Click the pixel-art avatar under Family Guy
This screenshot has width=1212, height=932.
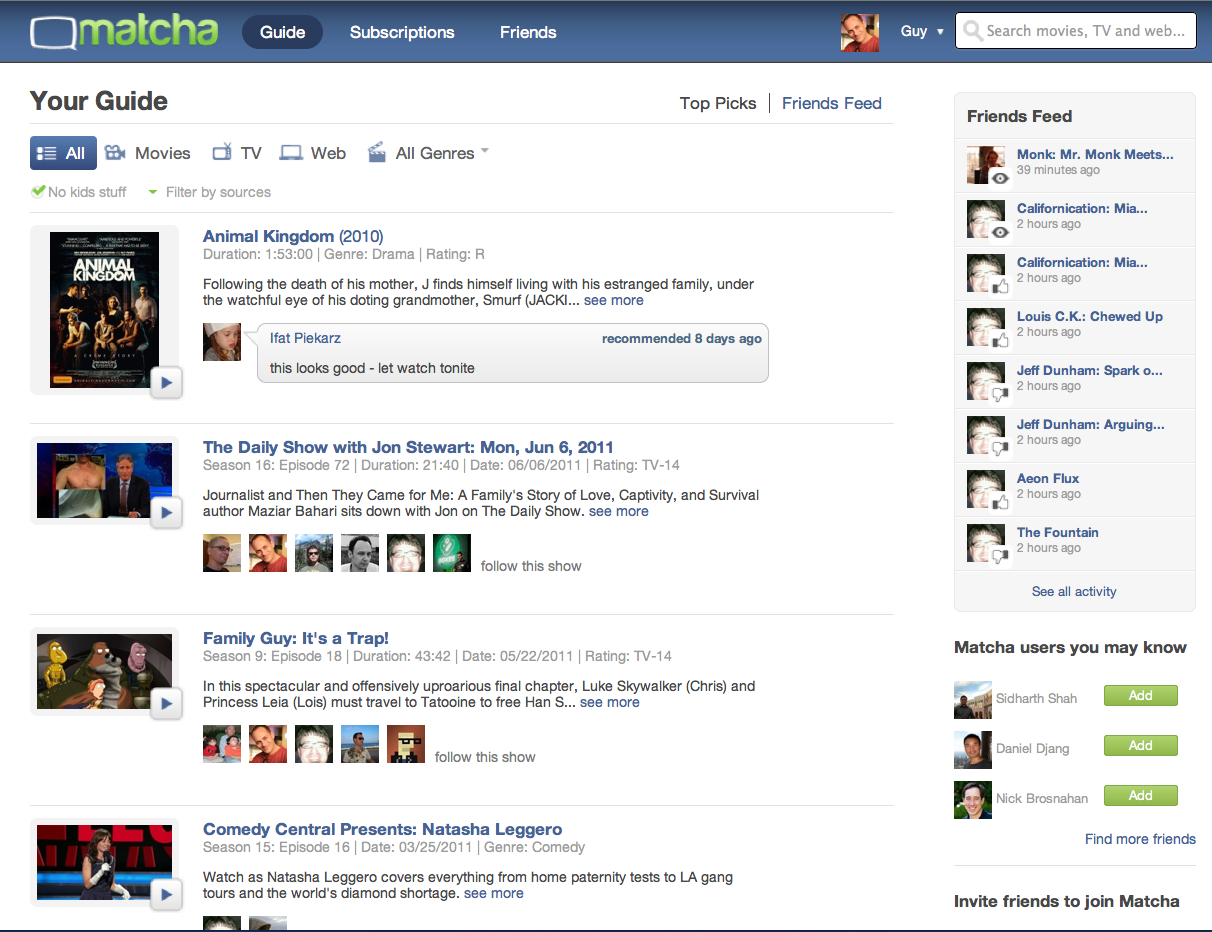tap(406, 744)
